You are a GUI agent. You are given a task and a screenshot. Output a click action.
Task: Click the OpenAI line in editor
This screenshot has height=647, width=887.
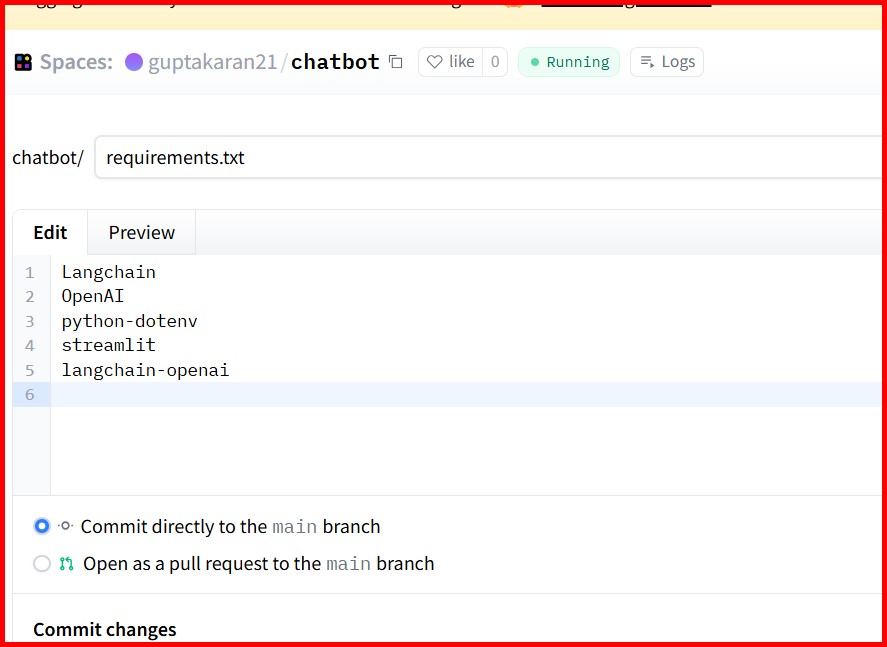(x=93, y=296)
